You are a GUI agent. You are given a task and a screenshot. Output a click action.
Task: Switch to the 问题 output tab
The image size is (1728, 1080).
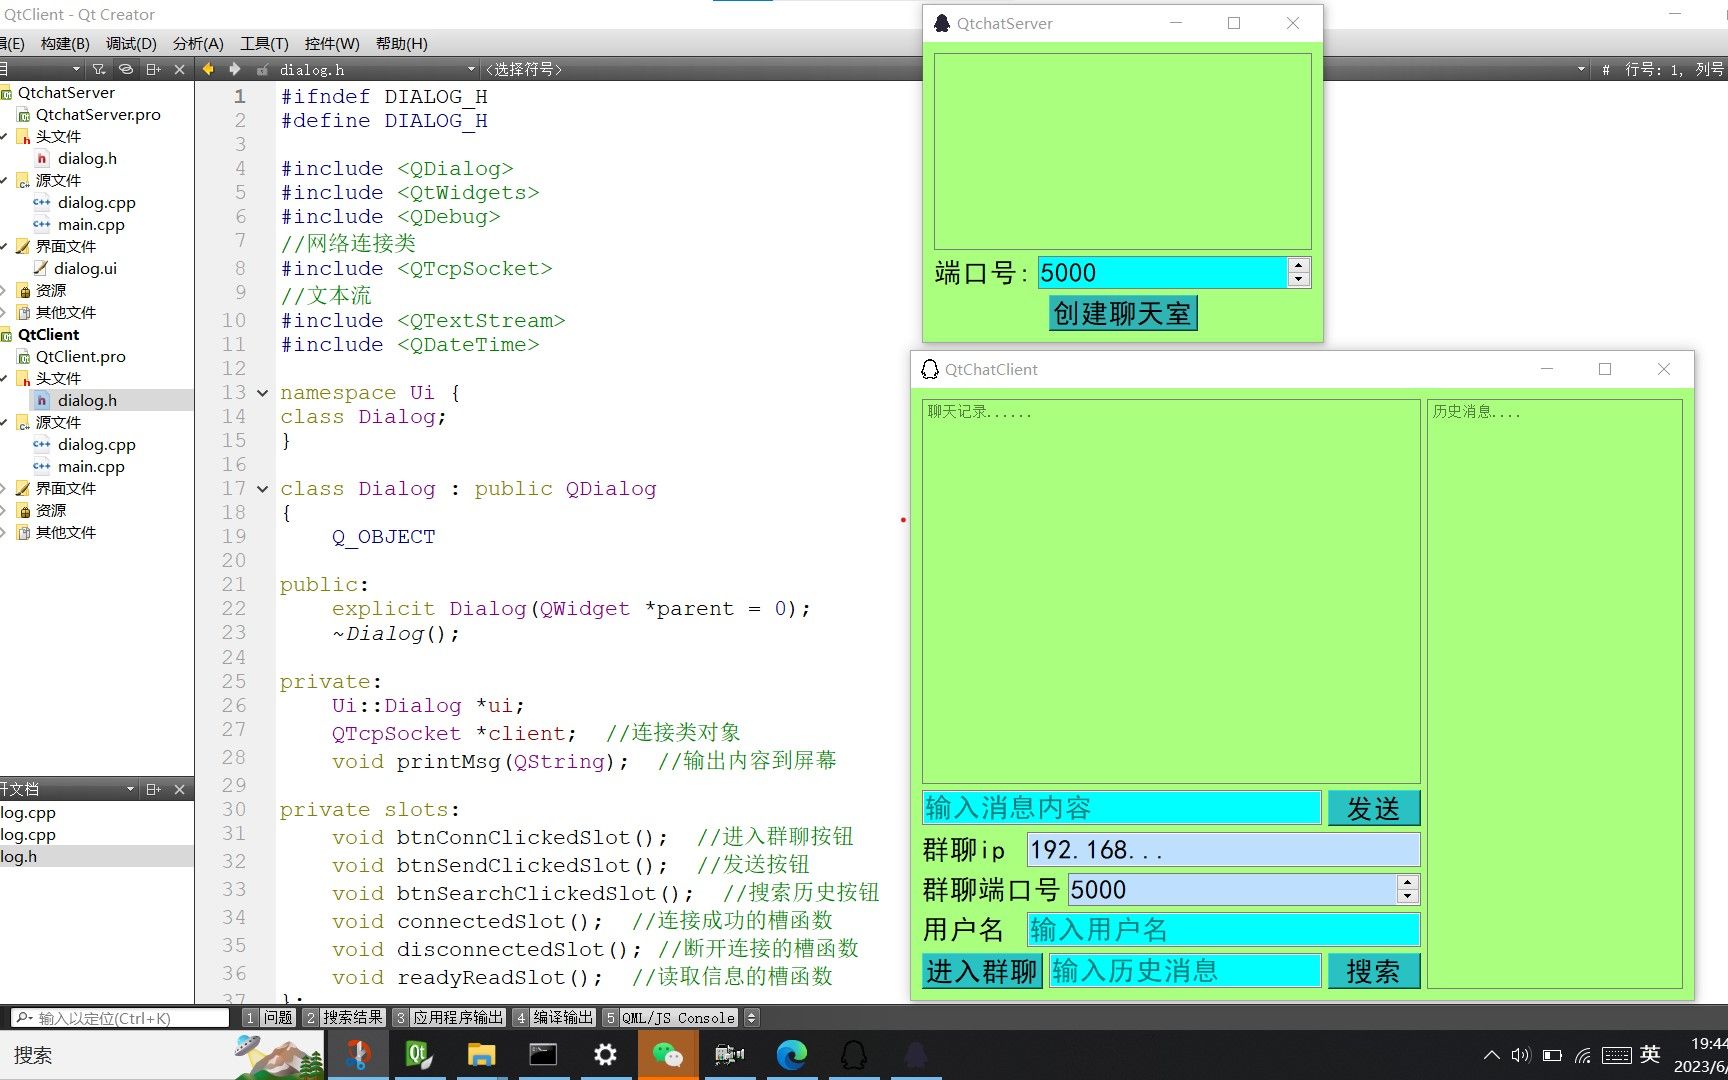[x=269, y=1017]
